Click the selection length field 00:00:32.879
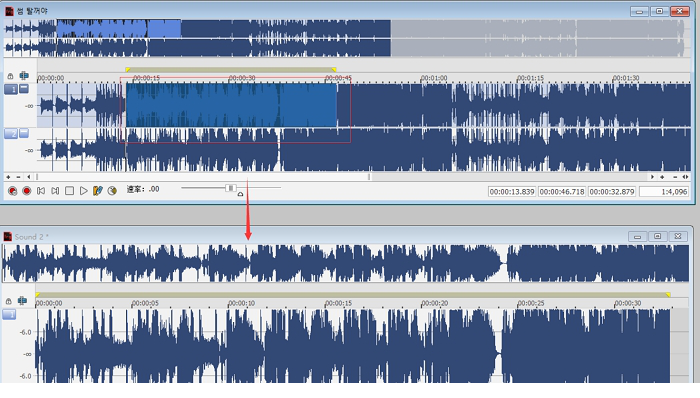Screen dimensions: 700x398 click(x=612, y=192)
